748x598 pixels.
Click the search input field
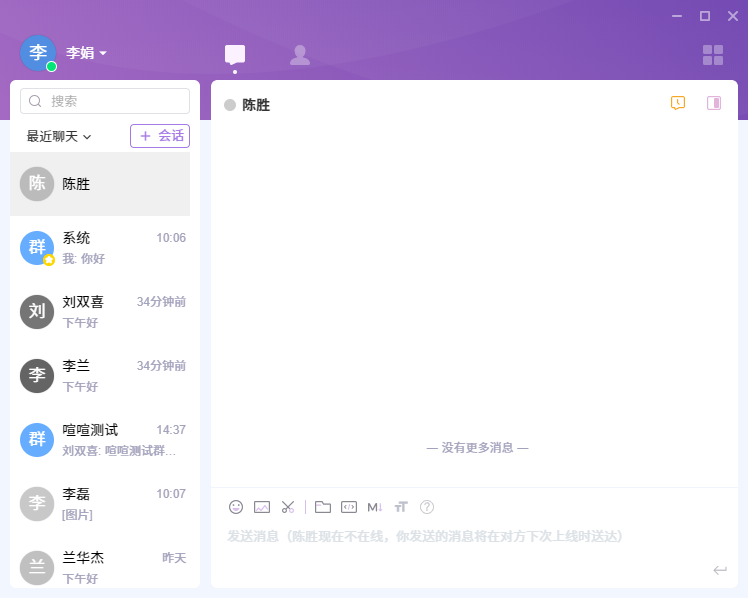[x=105, y=101]
